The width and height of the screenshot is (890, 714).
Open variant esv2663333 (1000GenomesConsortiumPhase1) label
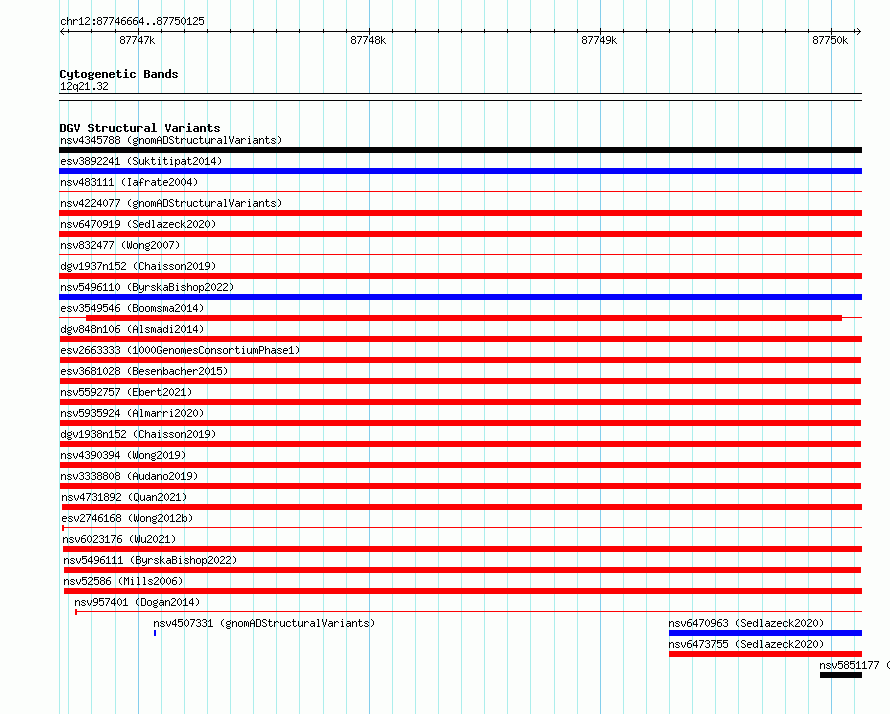tap(180, 350)
